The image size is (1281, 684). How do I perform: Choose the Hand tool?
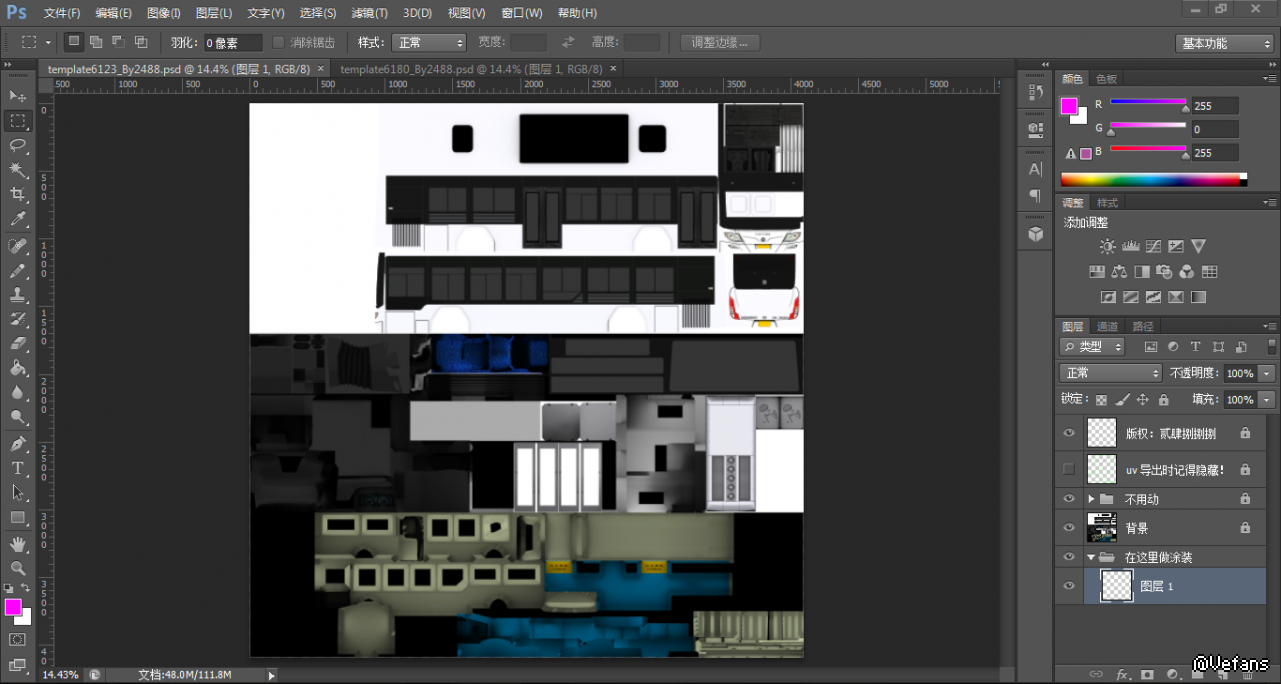pyautogui.click(x=18, y=543)
